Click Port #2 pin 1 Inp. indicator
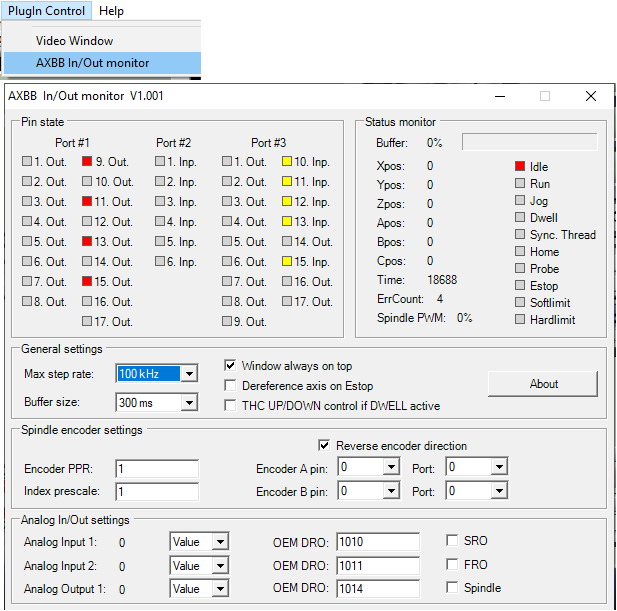 (160, 162)
